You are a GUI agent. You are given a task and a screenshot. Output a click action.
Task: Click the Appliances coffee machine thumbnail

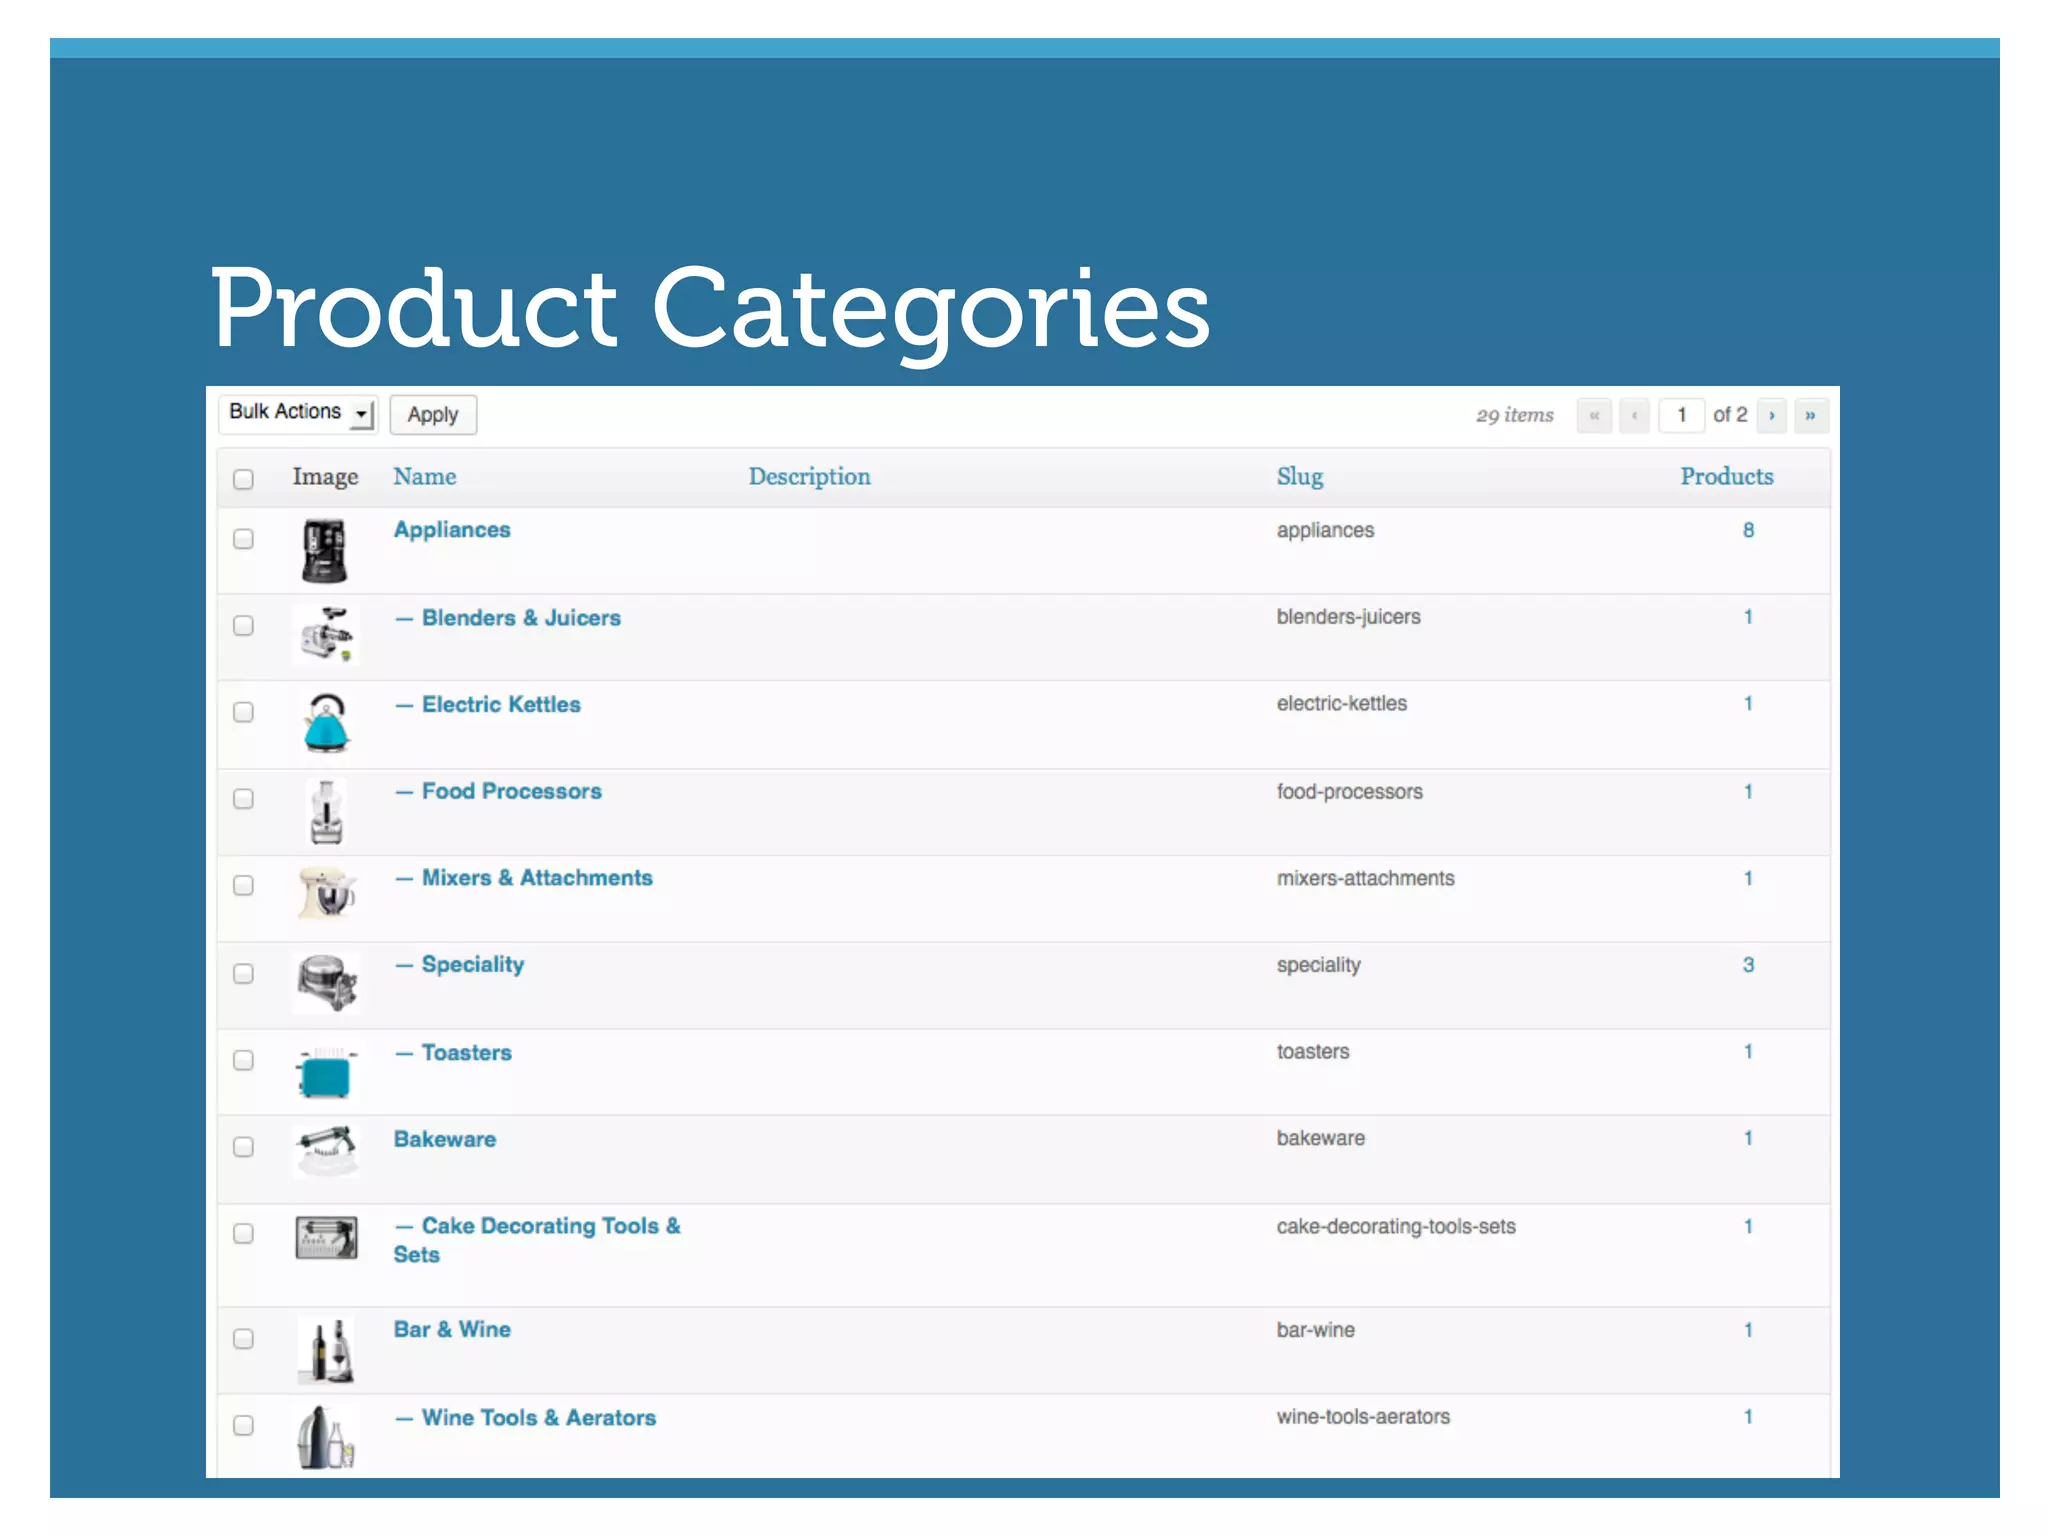tap(325, 550)
